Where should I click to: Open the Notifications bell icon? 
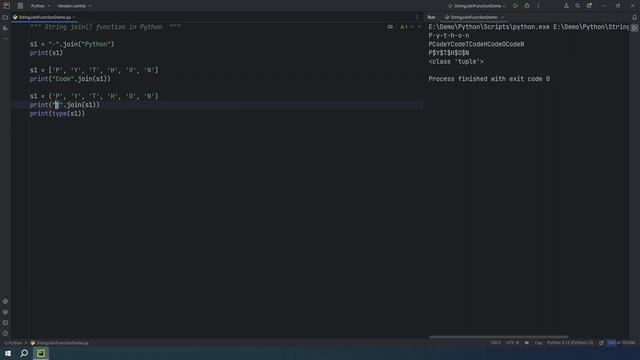[634, 18]
